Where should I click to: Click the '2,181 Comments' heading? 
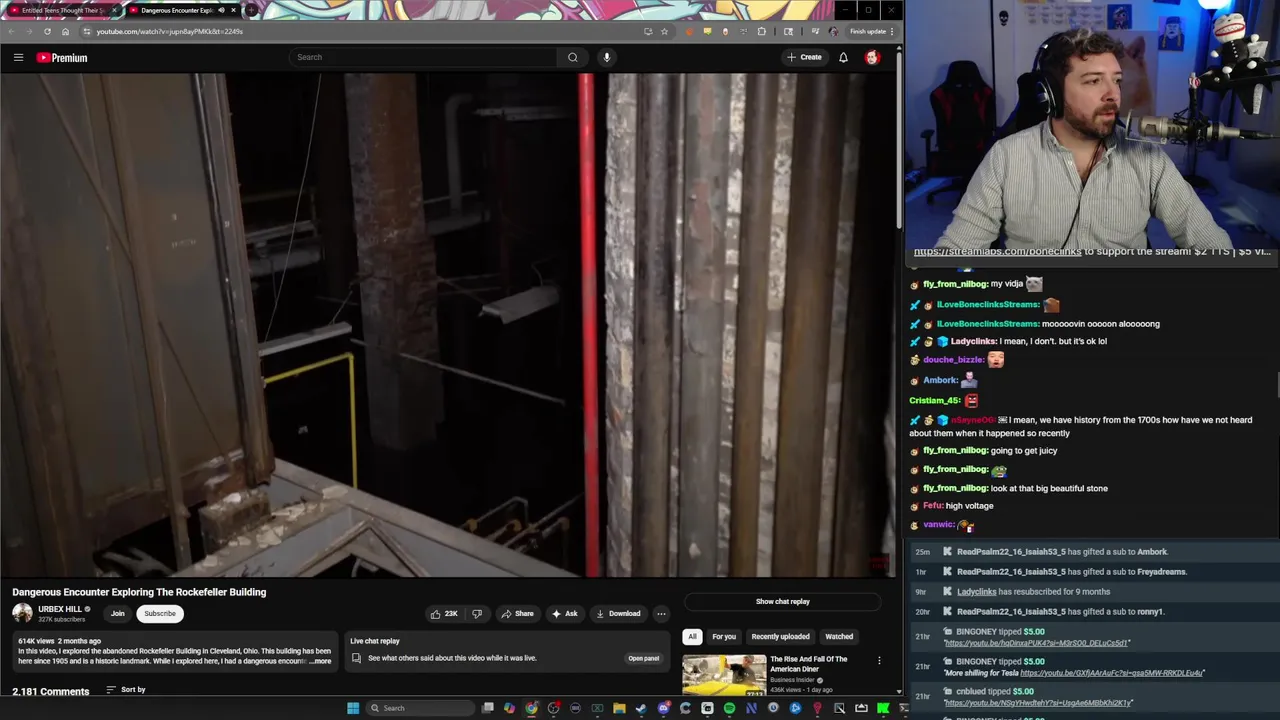pyautogui.click(x=50, y=691)
